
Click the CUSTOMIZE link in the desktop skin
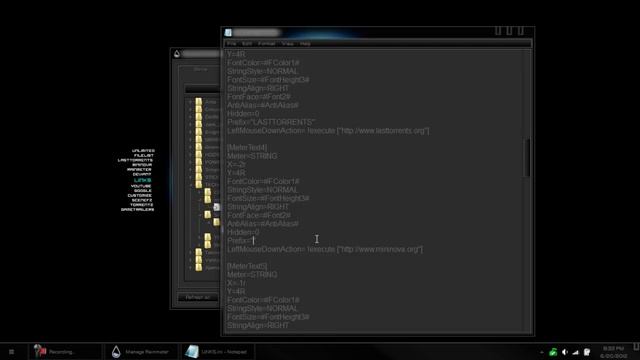[140, 196]
